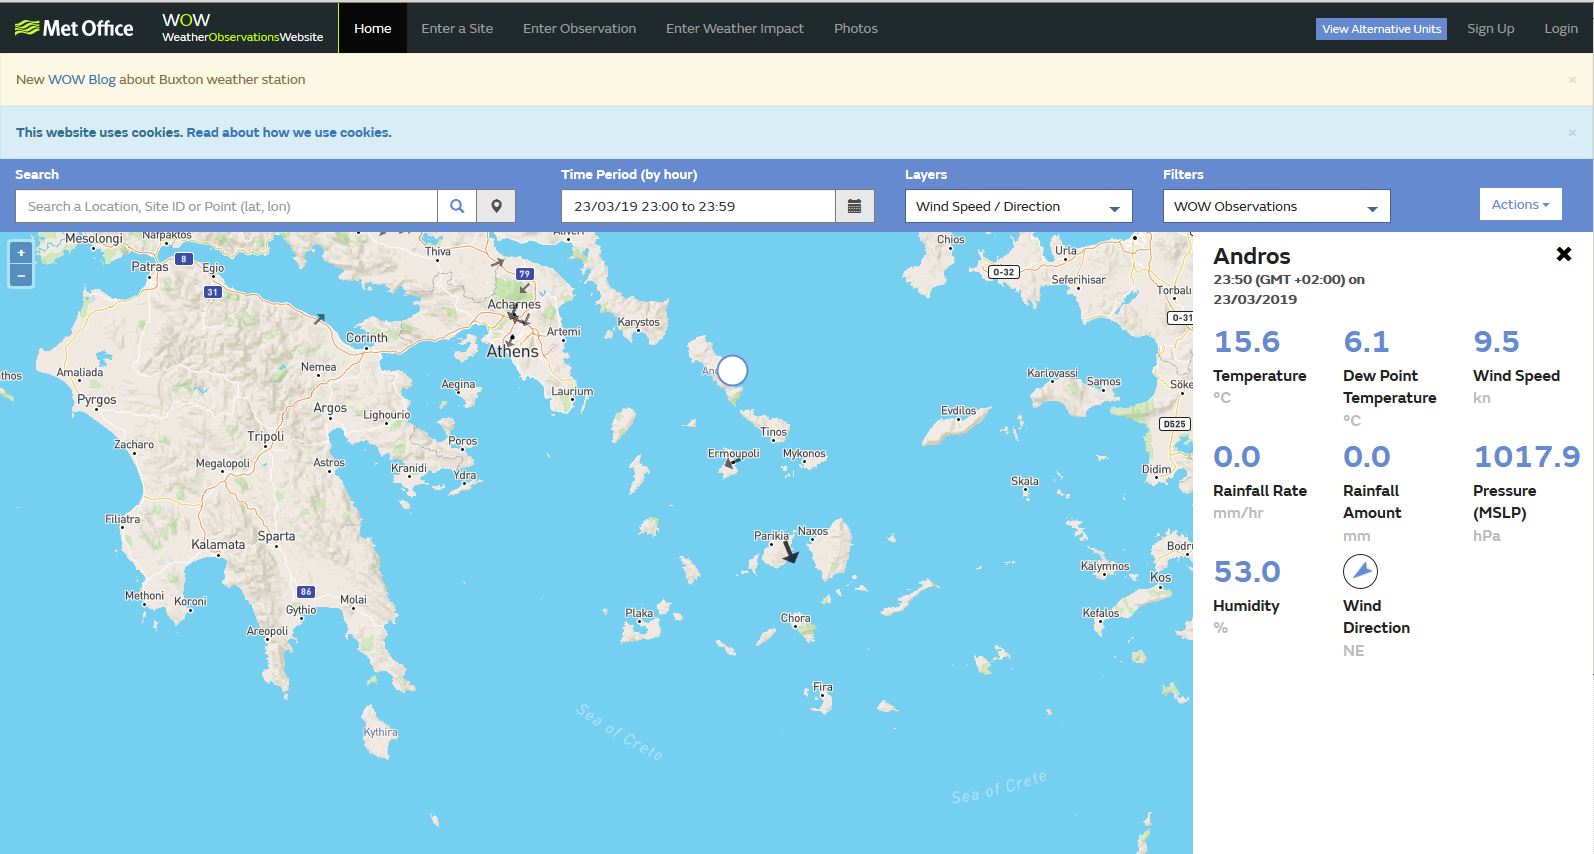Click the NE wind direction label
This screenshot has height=854, width=1594.
[x=1353, y=651]
